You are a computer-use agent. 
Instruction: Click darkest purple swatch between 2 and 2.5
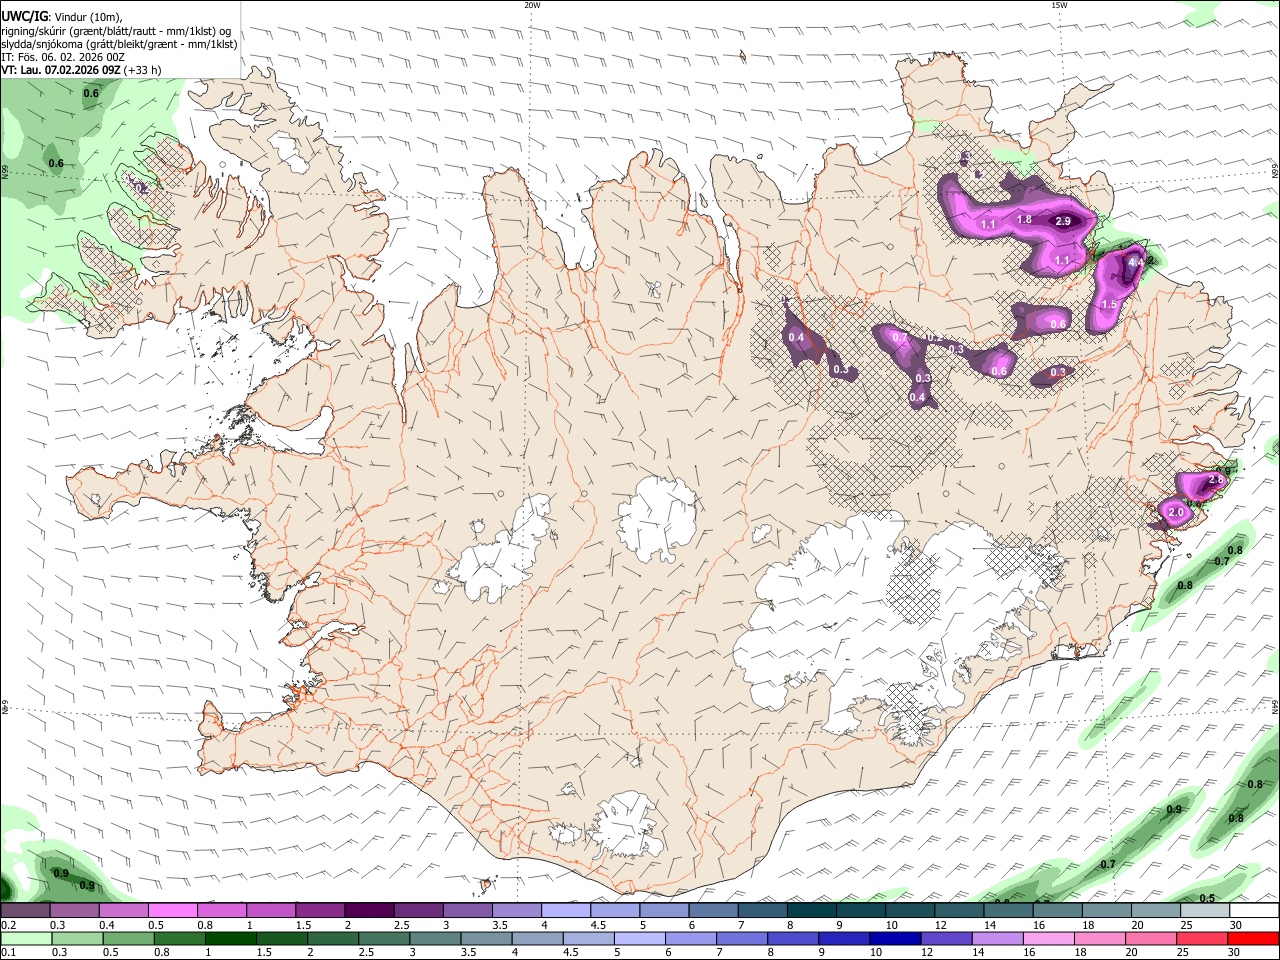coord(368,911)
